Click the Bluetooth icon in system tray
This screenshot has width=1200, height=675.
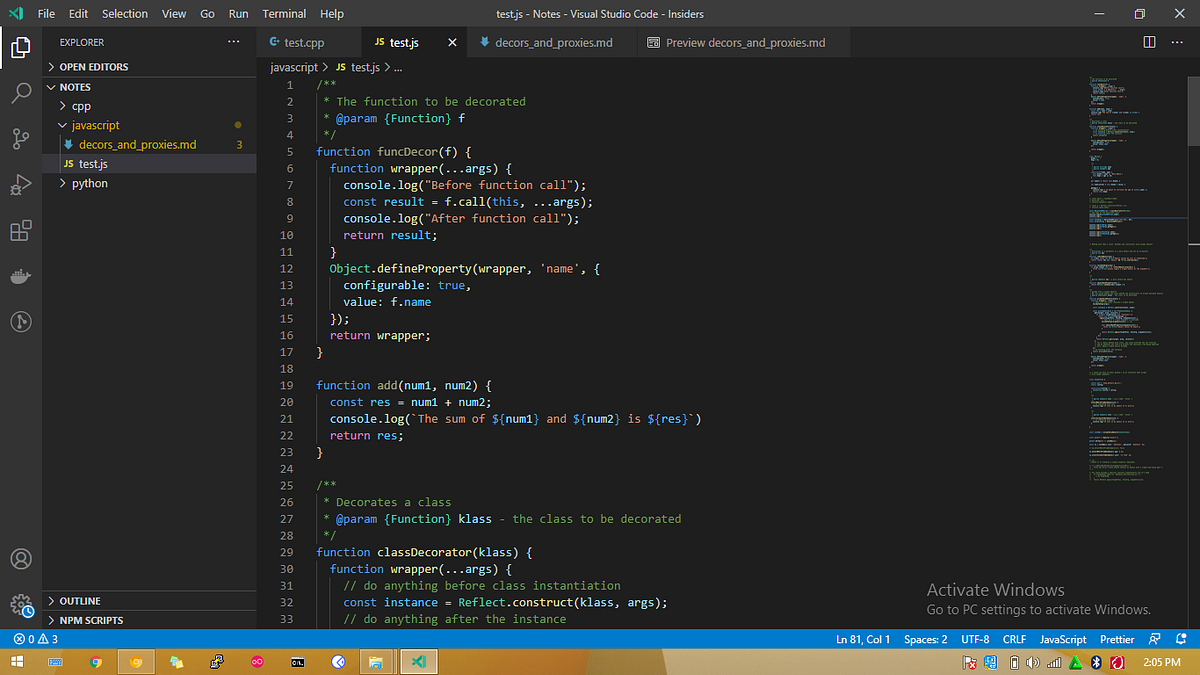1095,662
